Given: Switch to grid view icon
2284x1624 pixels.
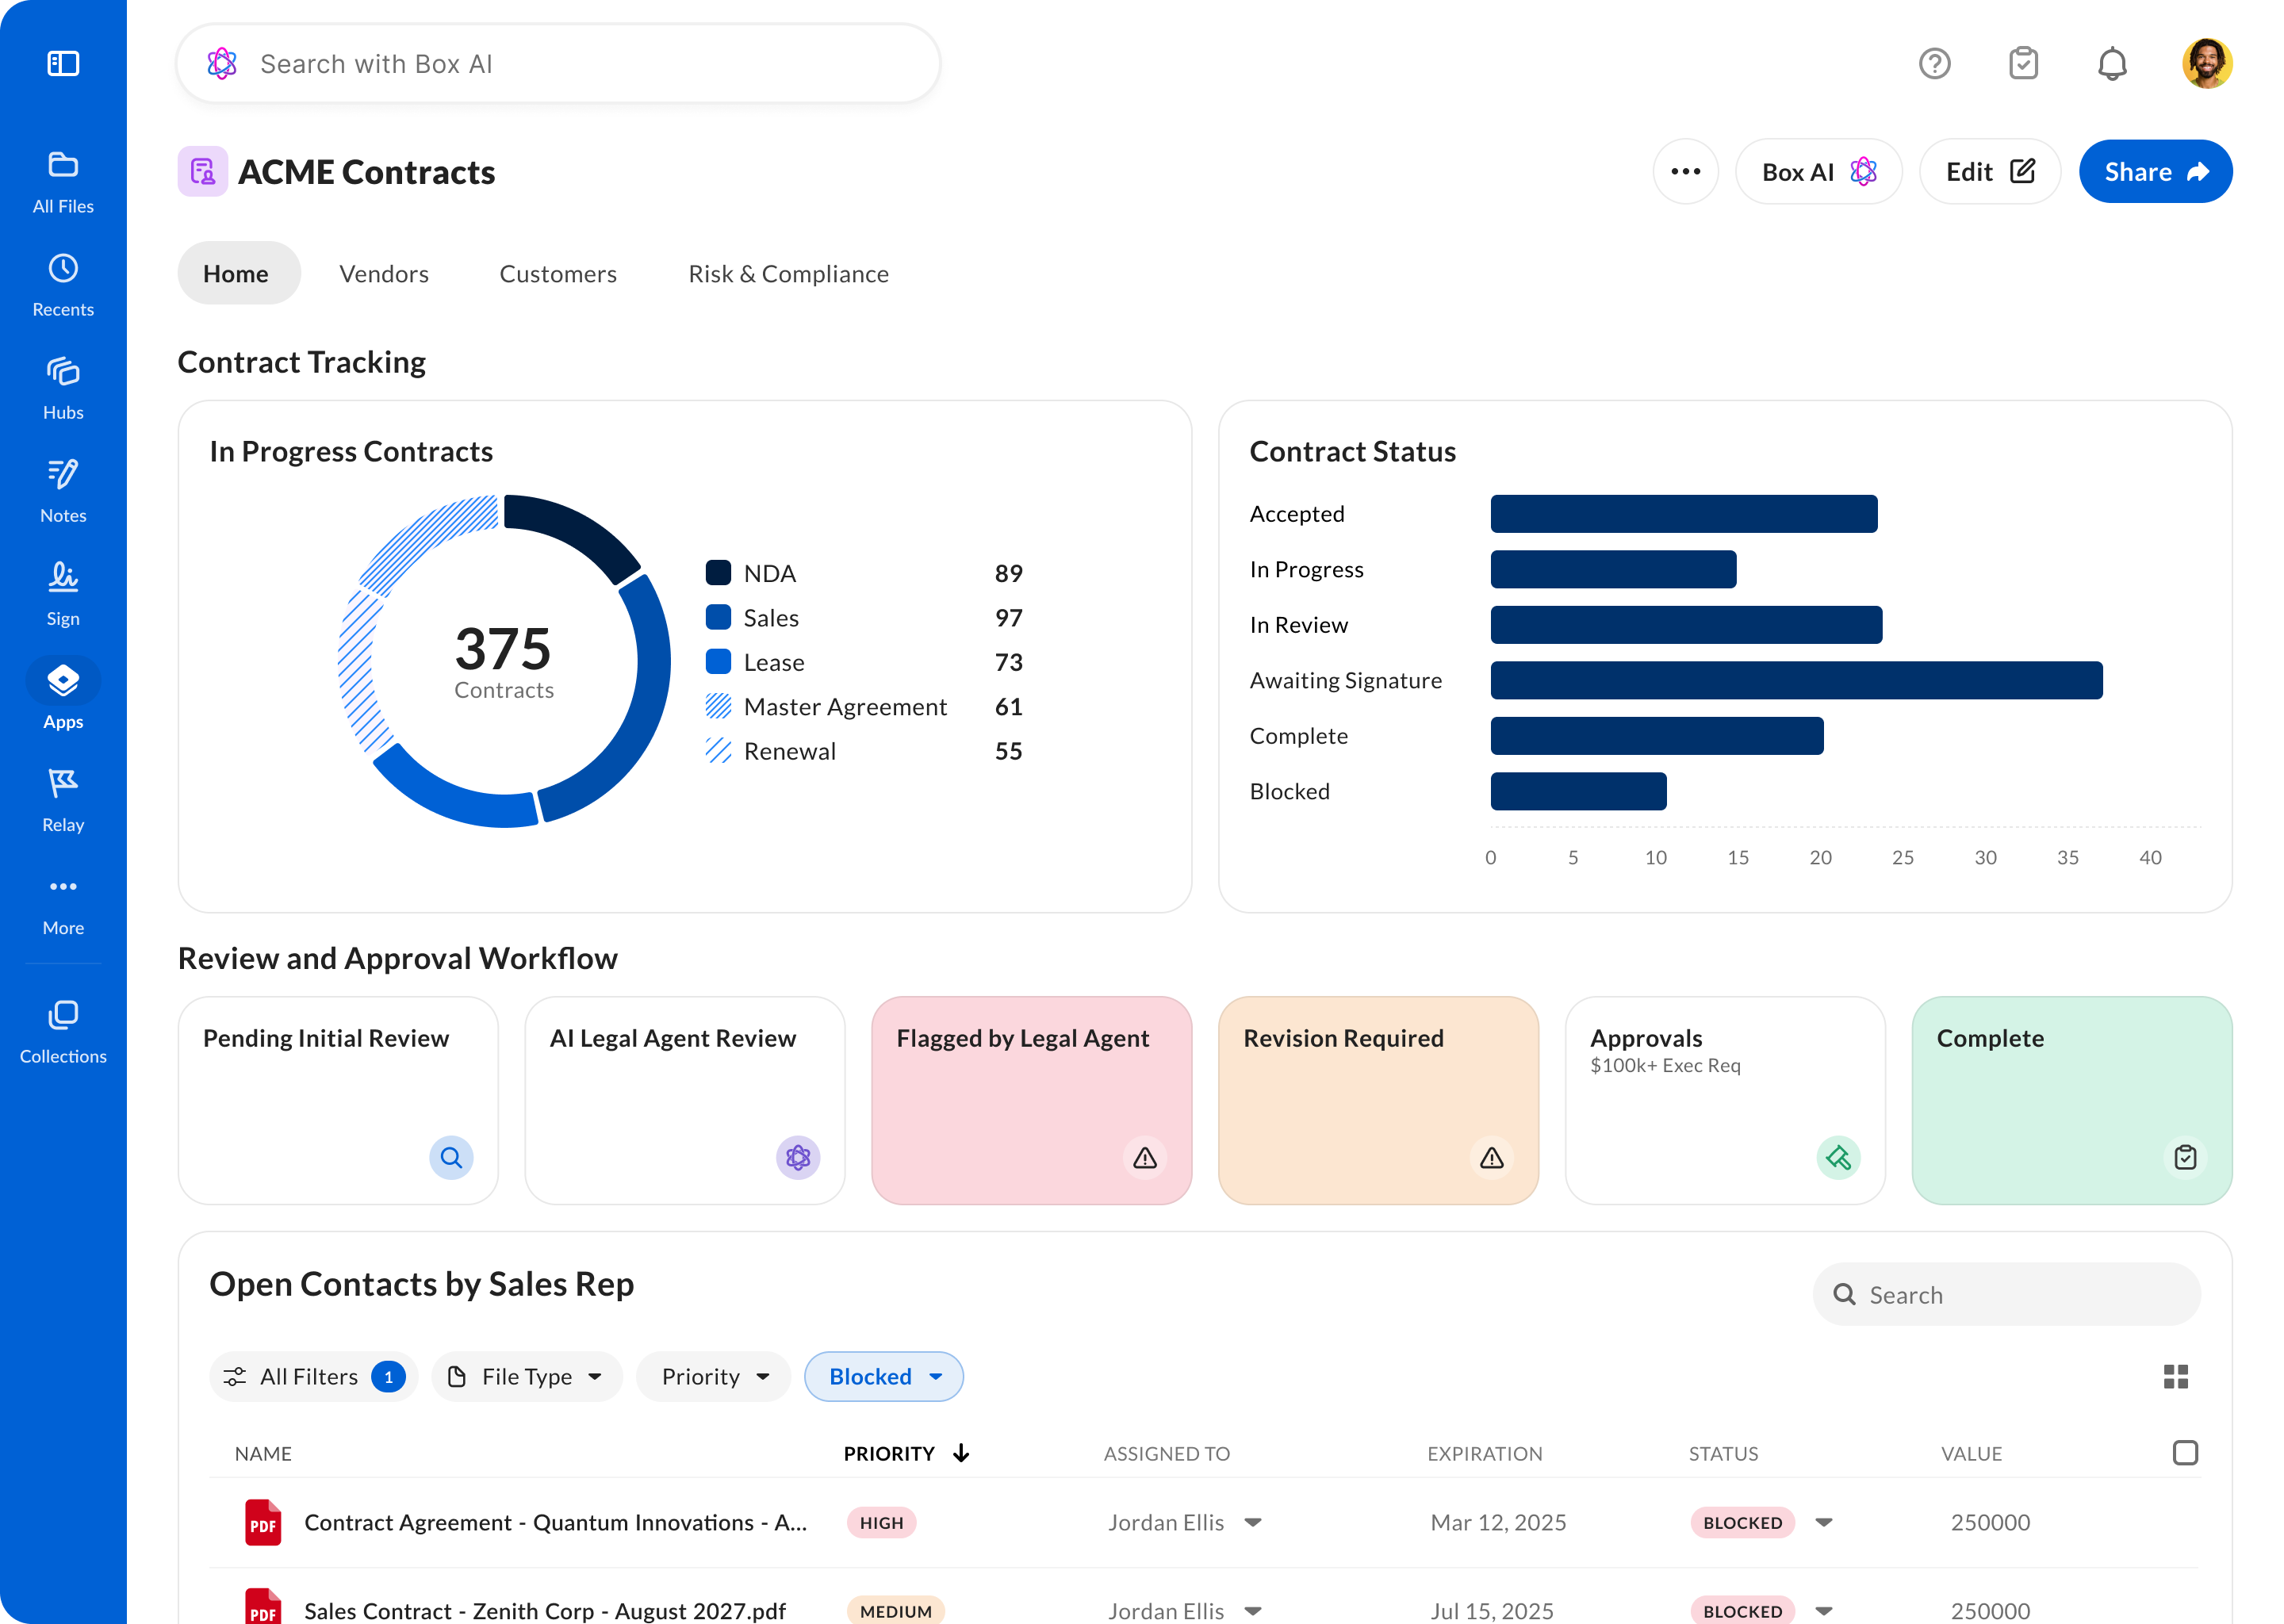Looking at the screenshot, I should point(2175,1377).
